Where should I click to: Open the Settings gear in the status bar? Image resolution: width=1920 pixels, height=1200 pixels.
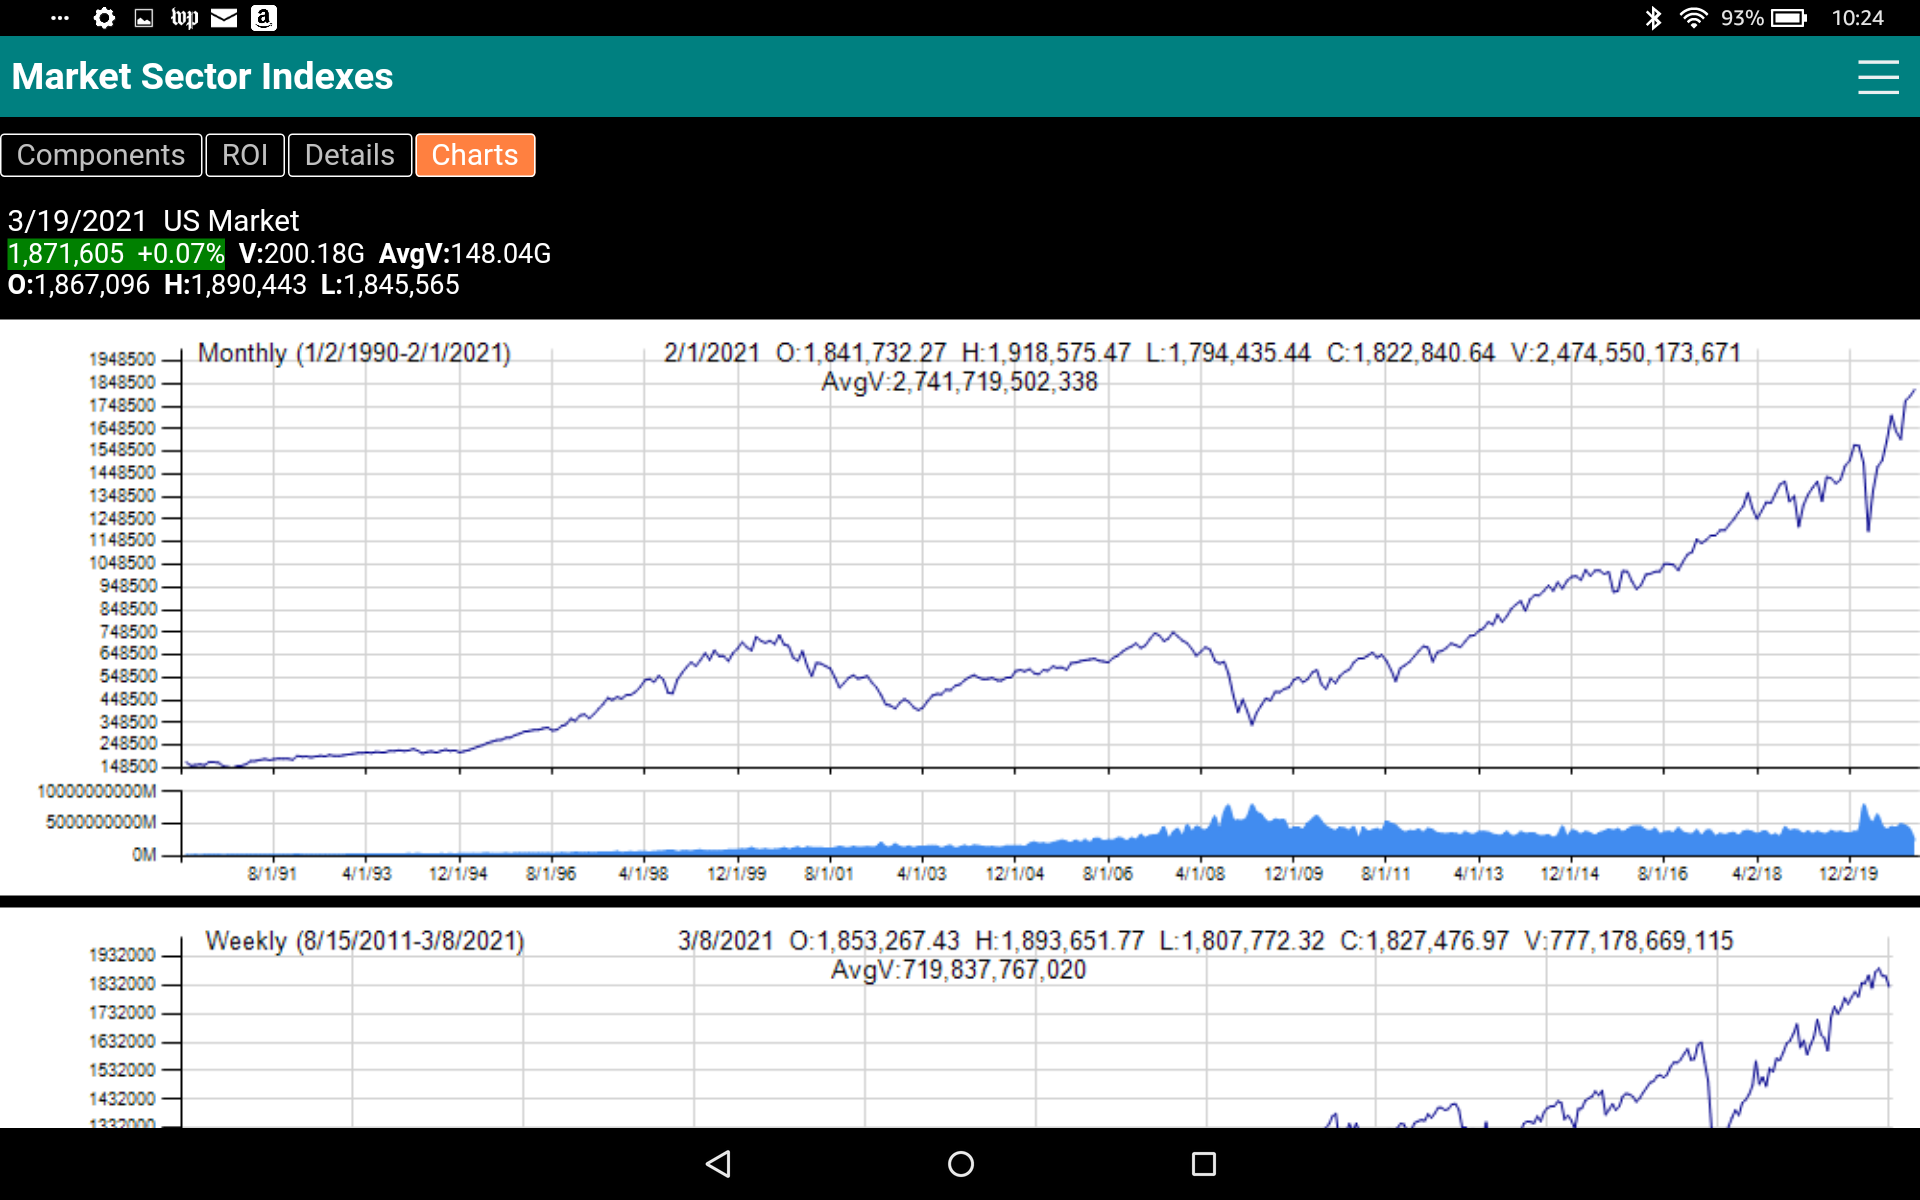tap(104, 17)
